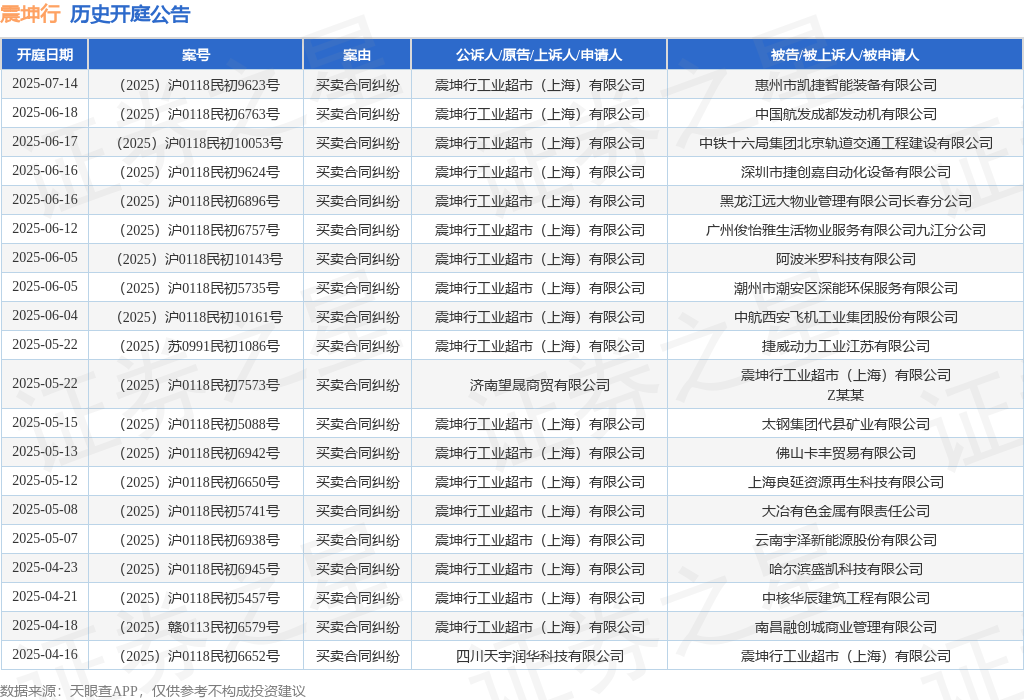Click the date cell 2025-05-08
The height and width of the screenshot is (700, 1024).
point(44,509)
